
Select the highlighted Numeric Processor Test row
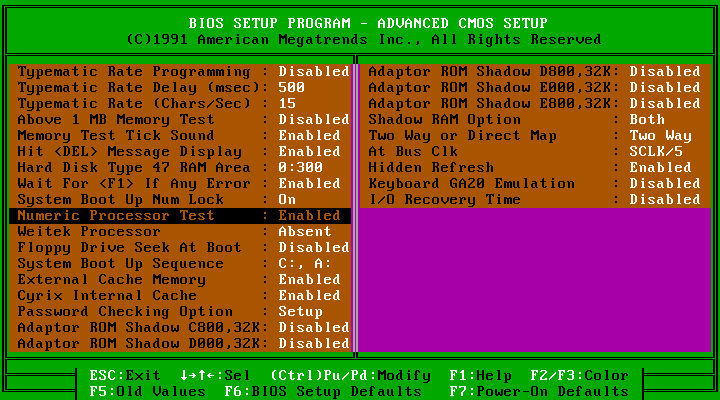point(180,216)
